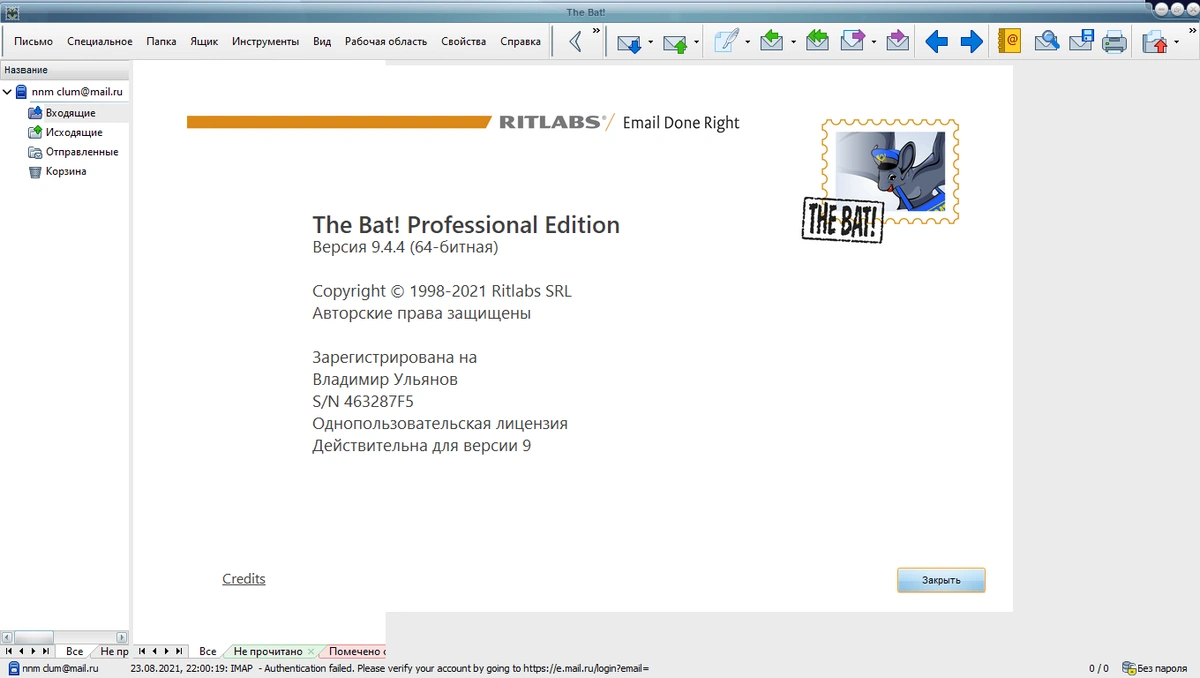Open the Ящик menu
This screenshot has height=678, width=1200.
point(204,42)
